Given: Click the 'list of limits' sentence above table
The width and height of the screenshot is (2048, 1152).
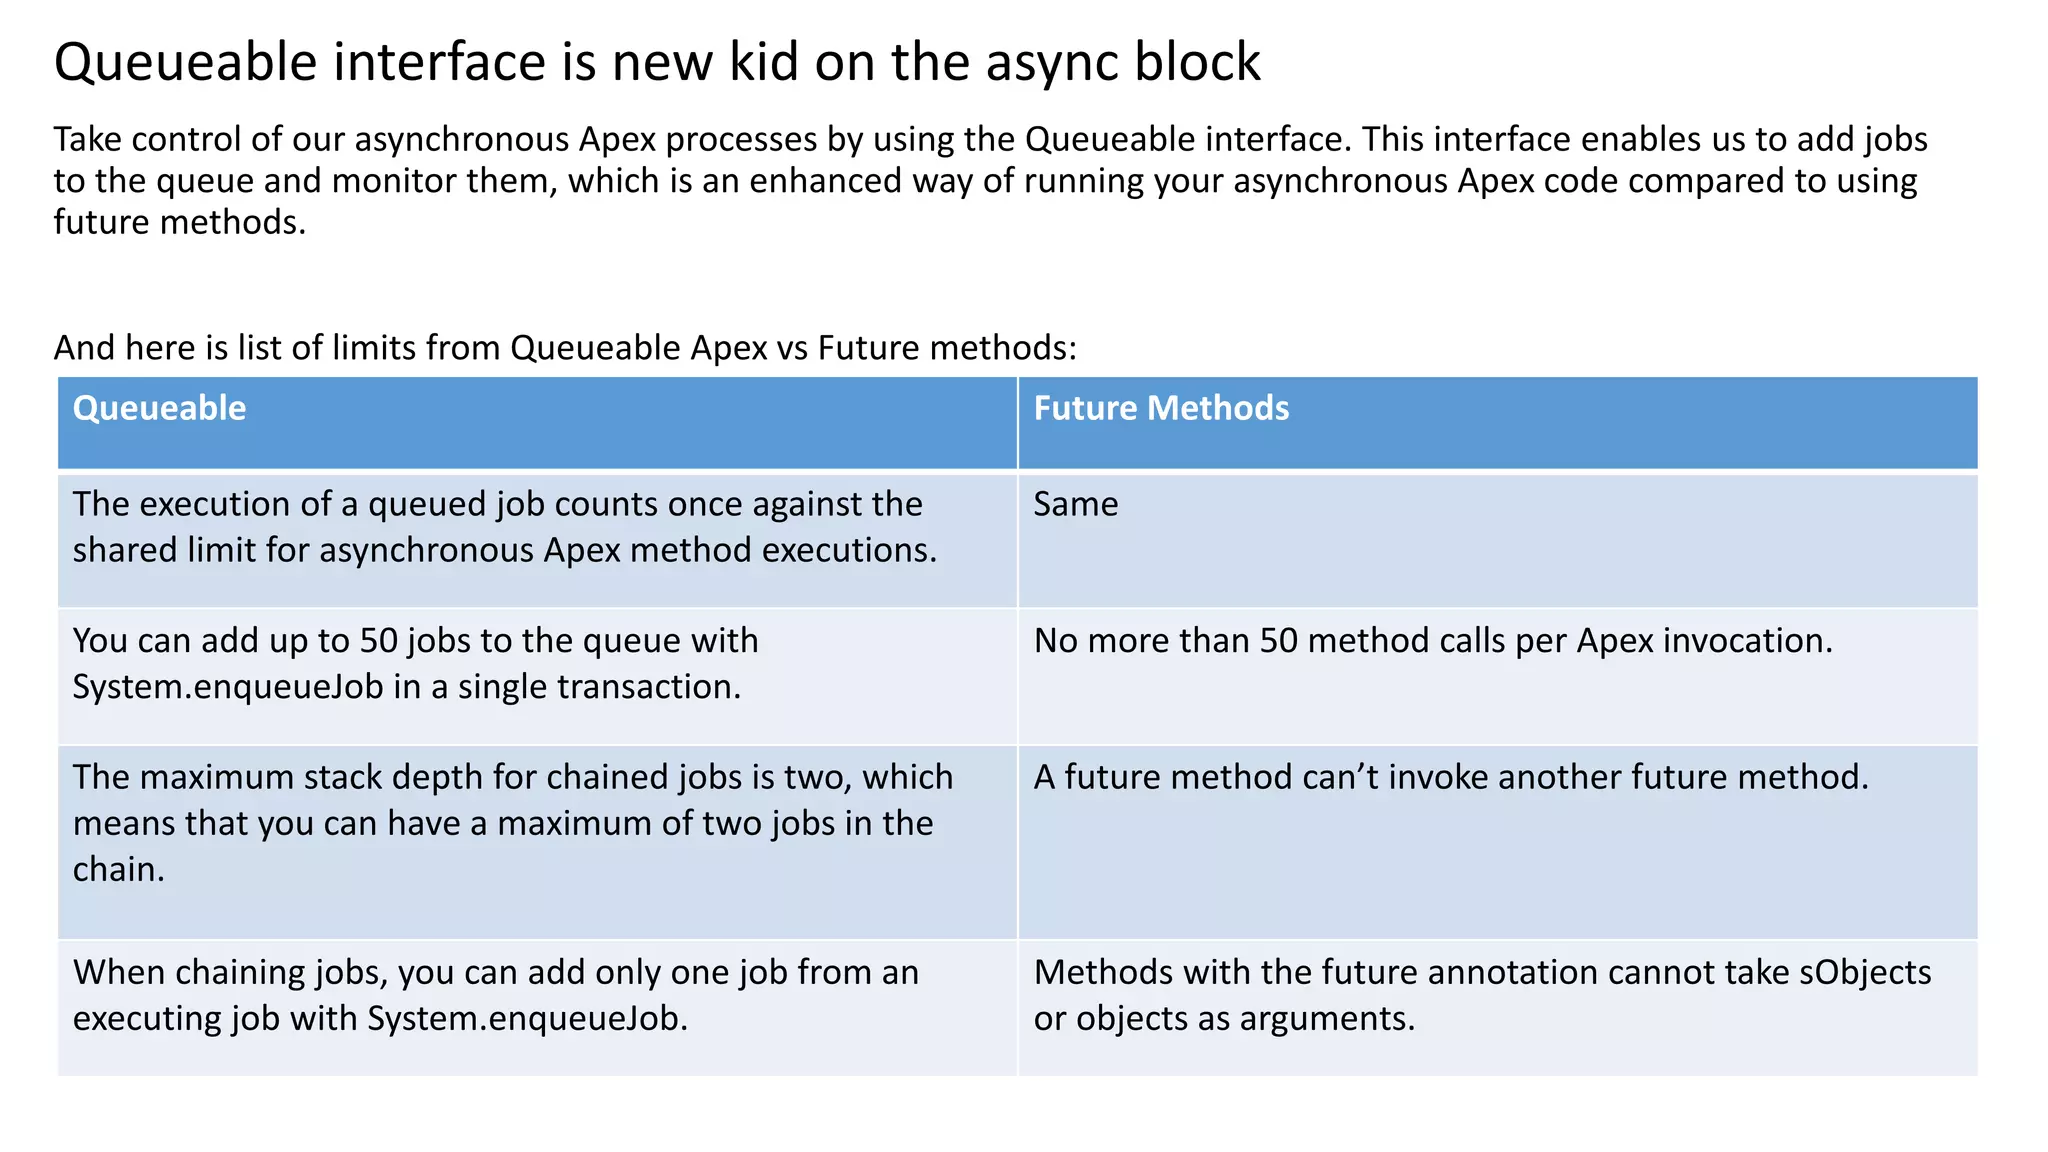Looking at the screenshot, I should 565,347.
